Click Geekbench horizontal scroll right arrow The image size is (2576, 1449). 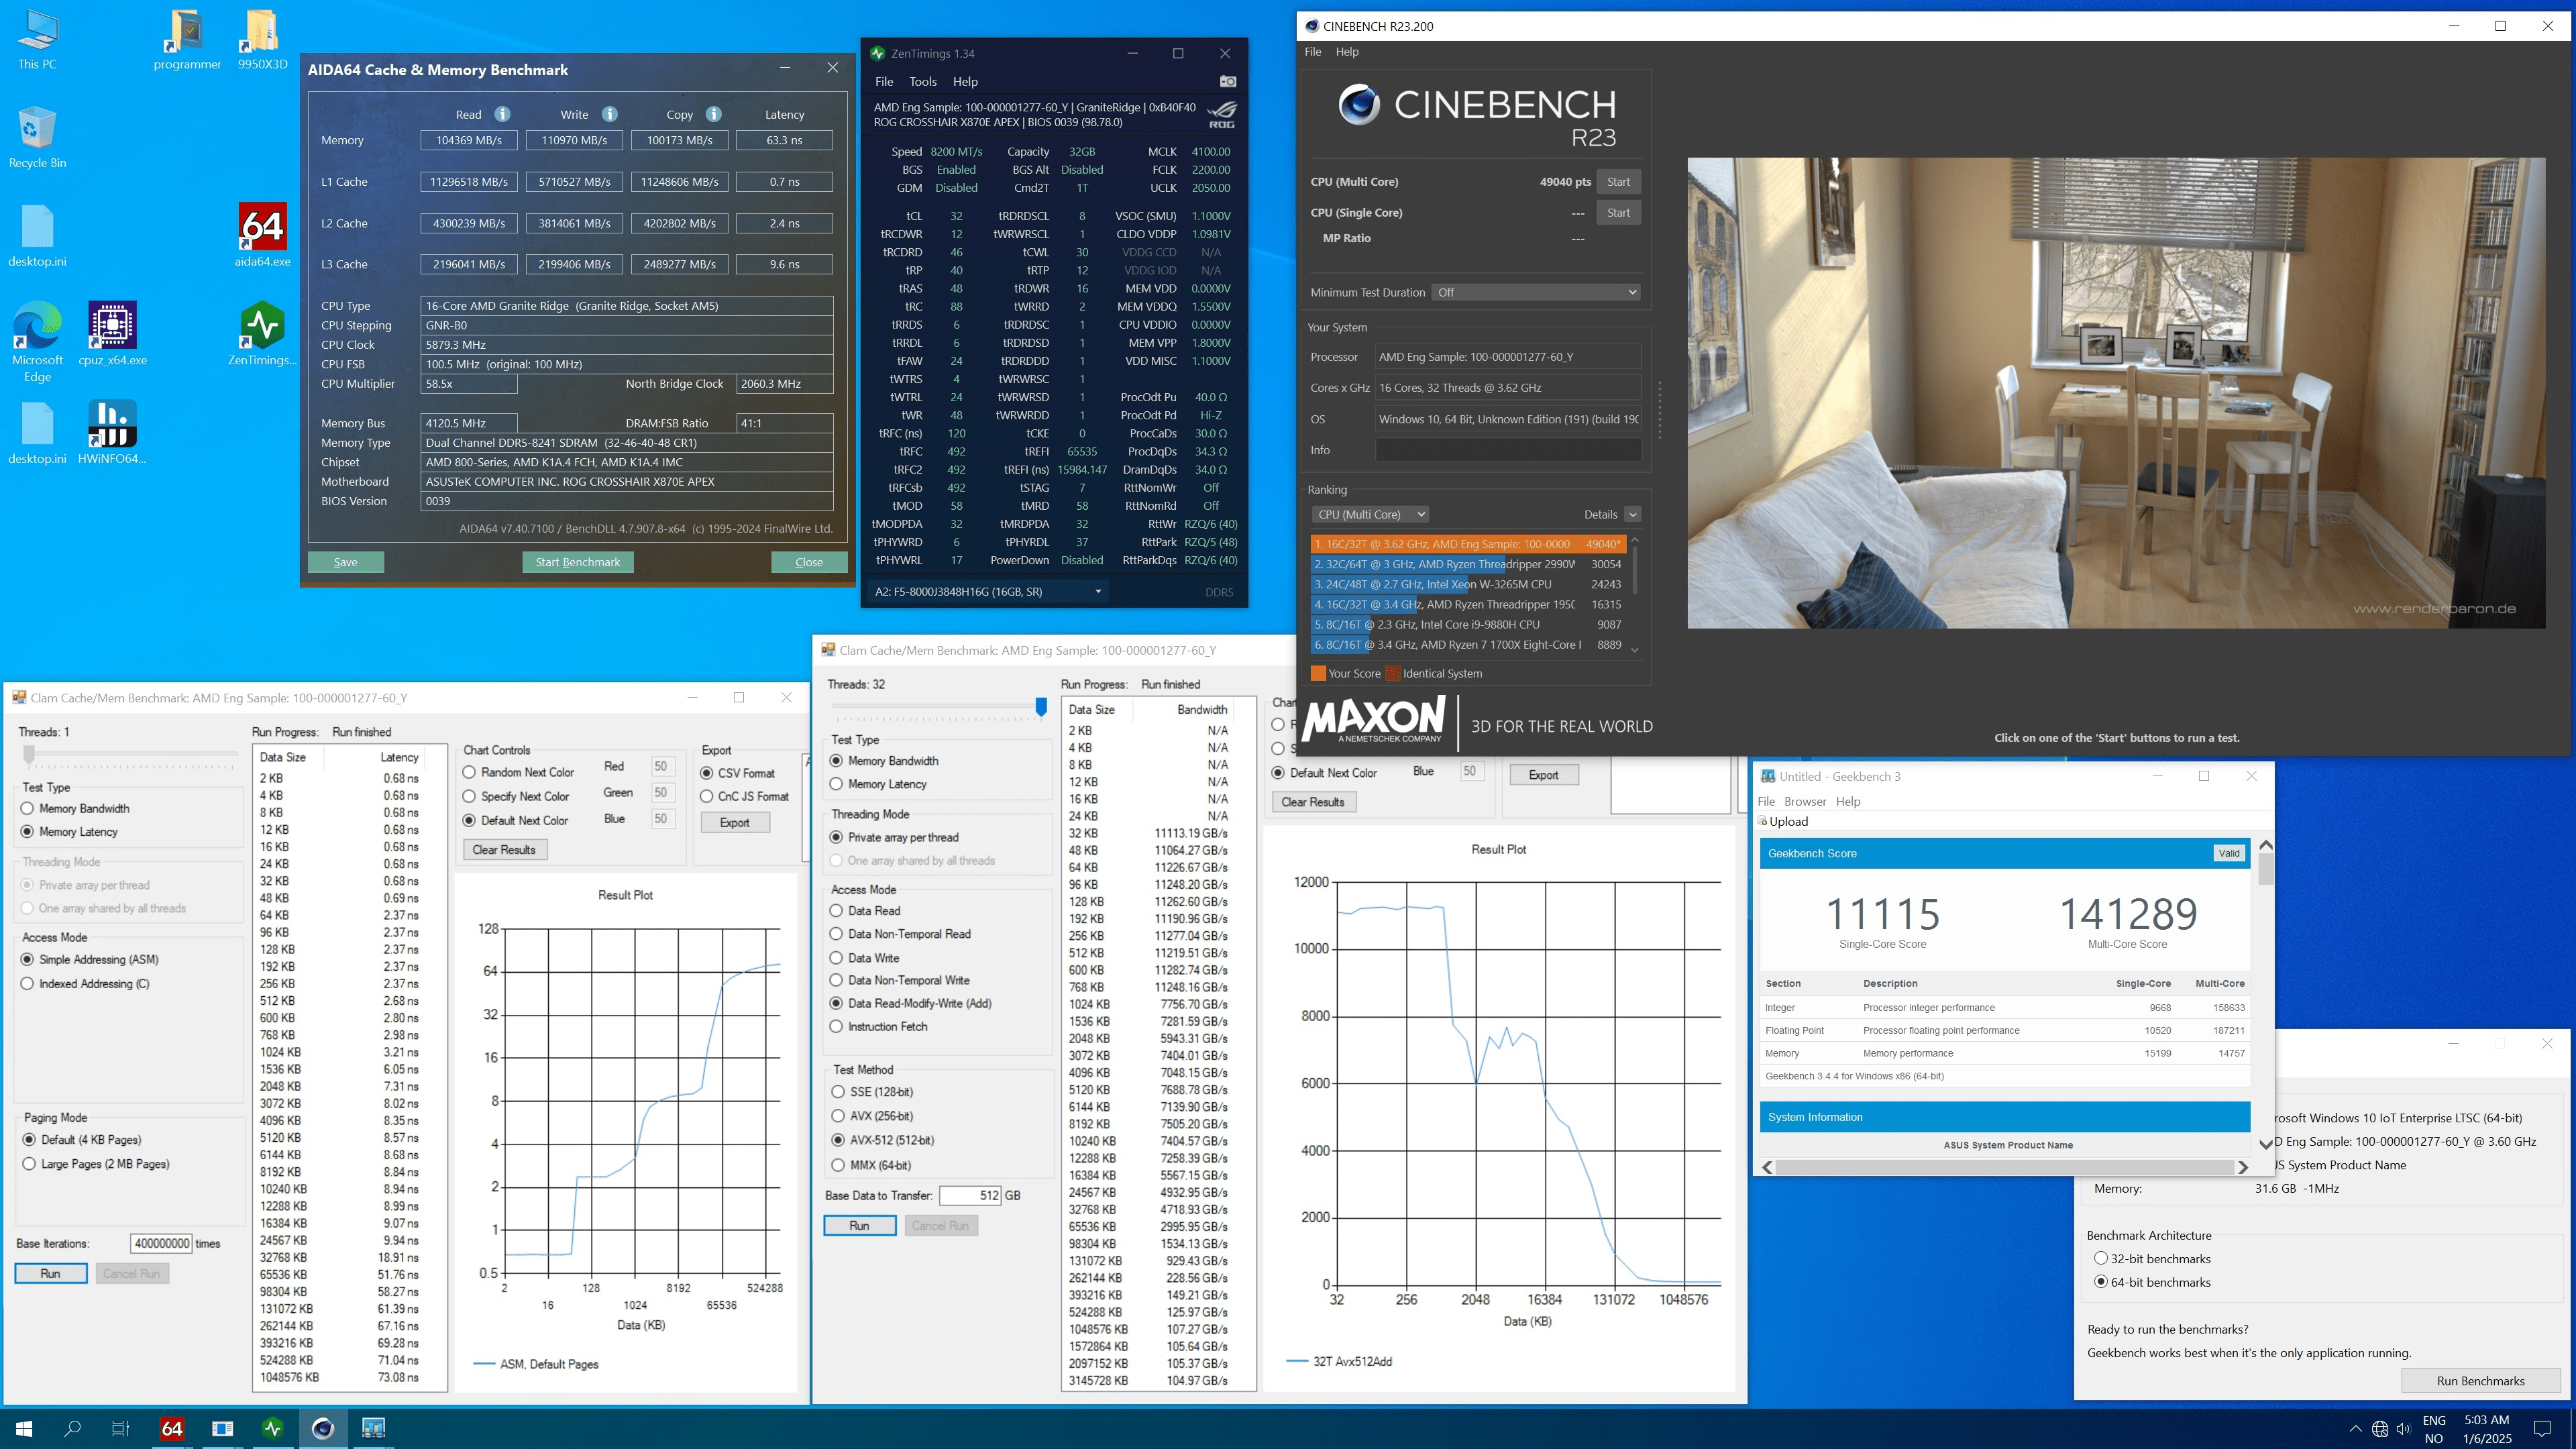pos(2243,1167)
